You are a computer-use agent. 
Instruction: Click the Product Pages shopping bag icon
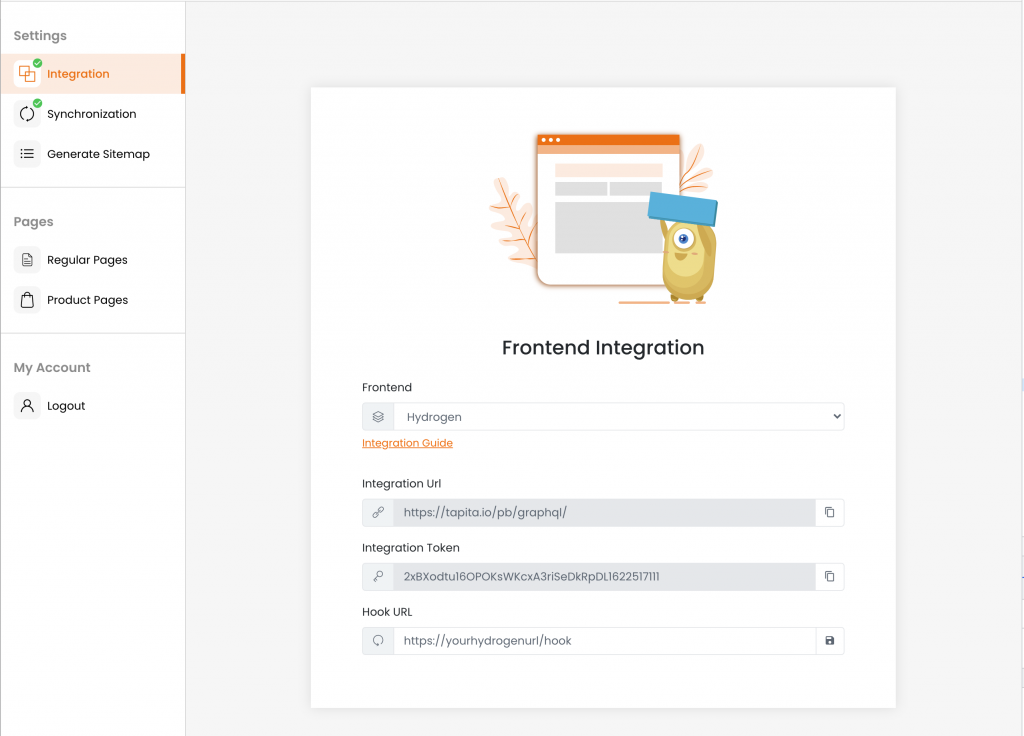pos(27,300)
